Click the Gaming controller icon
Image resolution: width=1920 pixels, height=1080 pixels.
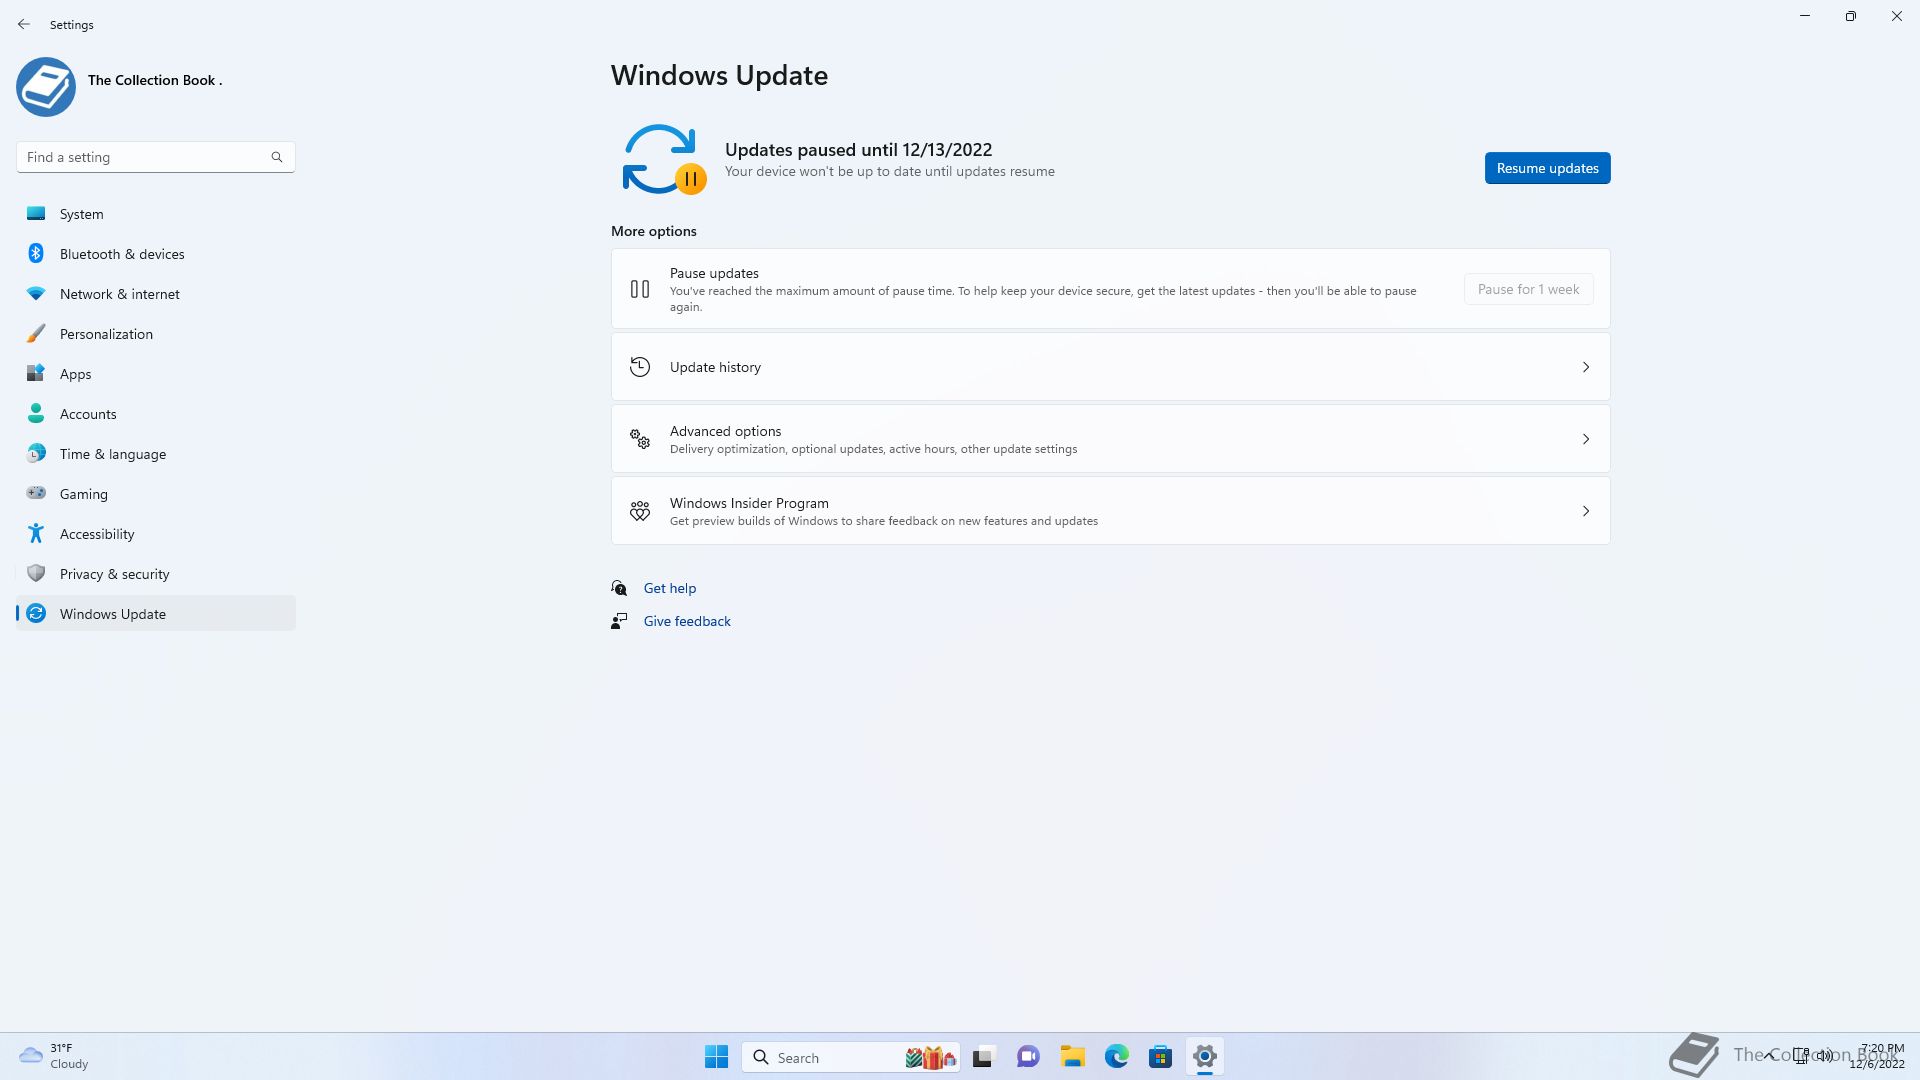[x=36, y=493]
